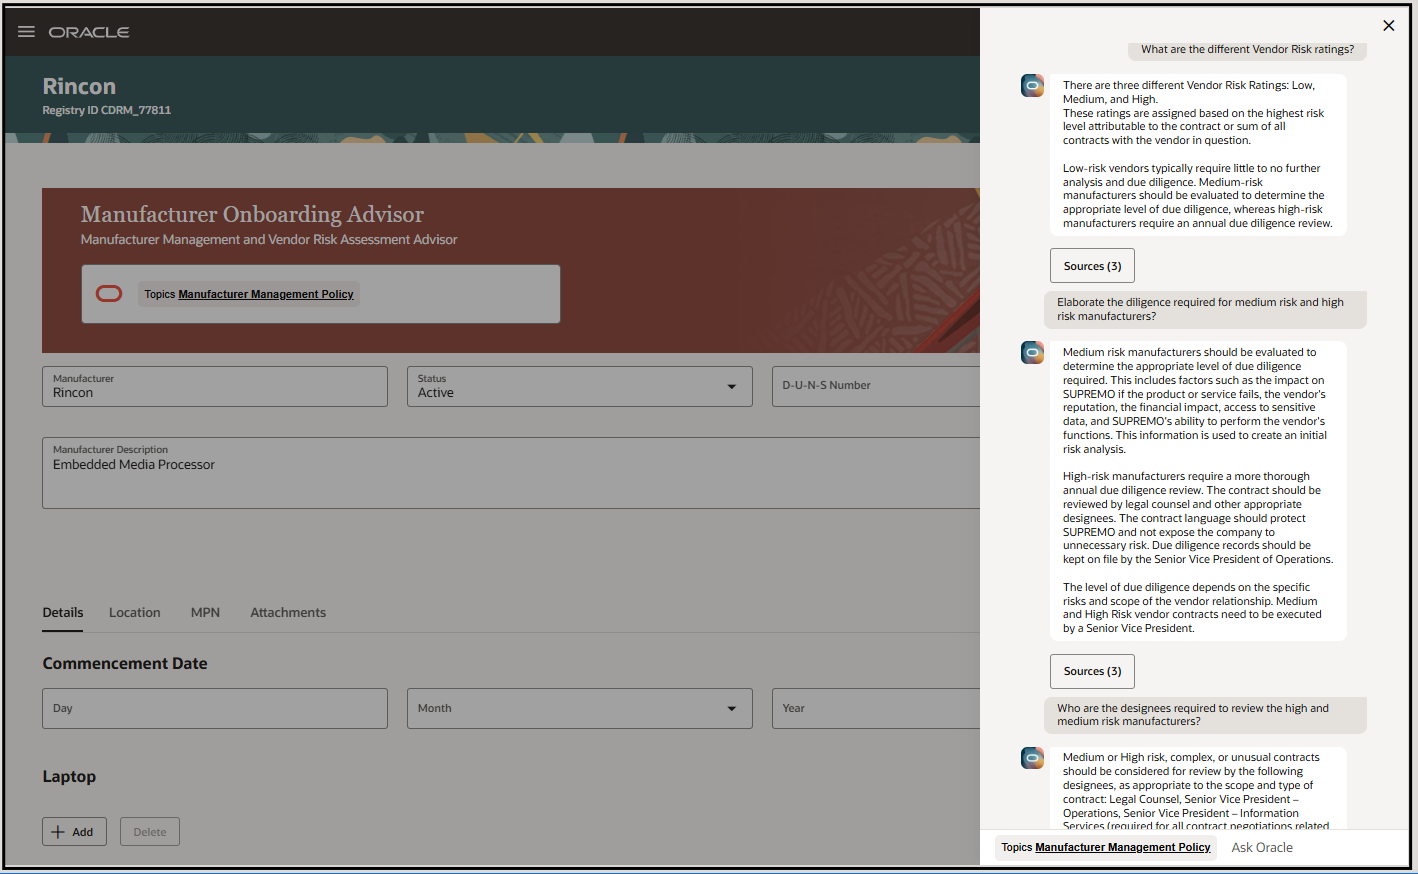Open Sources (3) under Vendor Risk ratings answer
The height and width of the screenshot is (874, 1418).
click(1092, 266)
